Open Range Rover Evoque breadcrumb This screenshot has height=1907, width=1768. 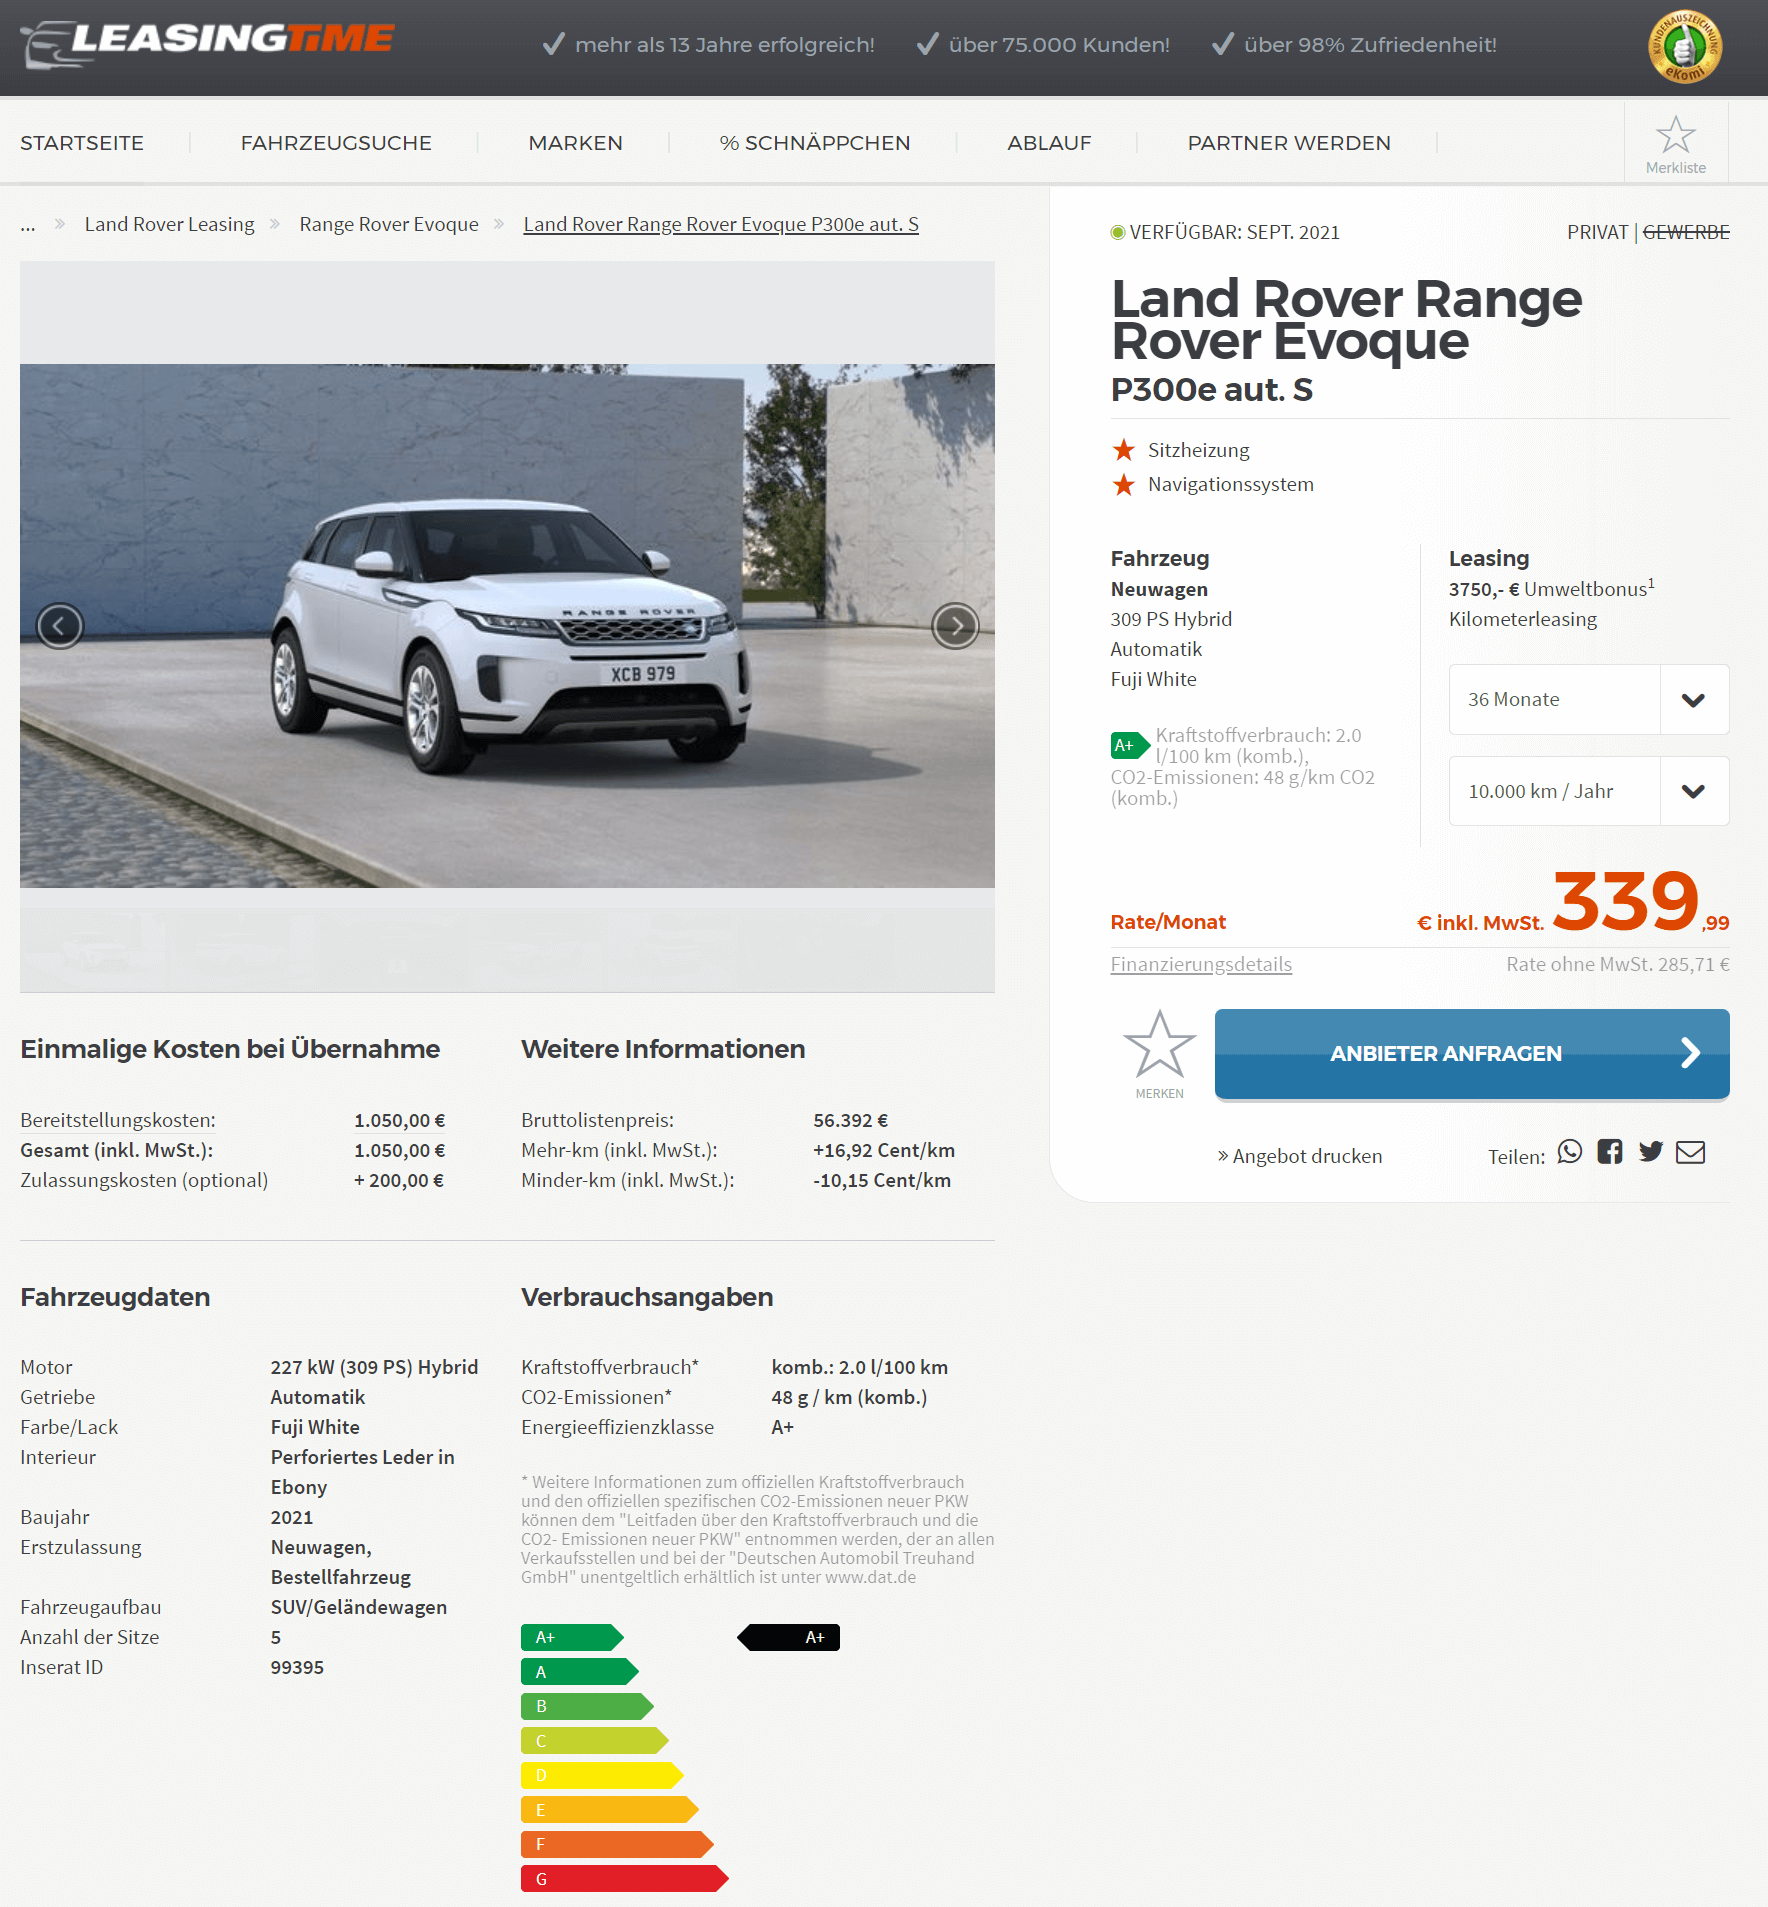tap(389, 224)
